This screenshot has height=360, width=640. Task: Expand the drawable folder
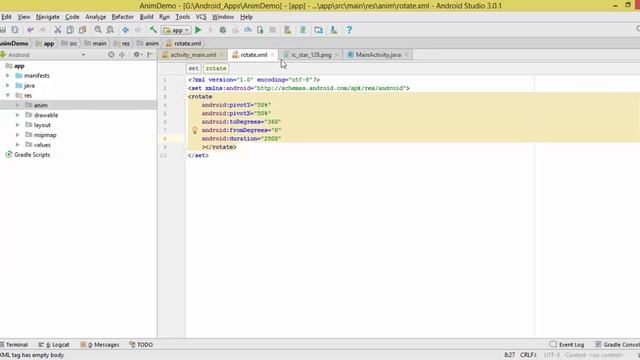tap(18, 115)
